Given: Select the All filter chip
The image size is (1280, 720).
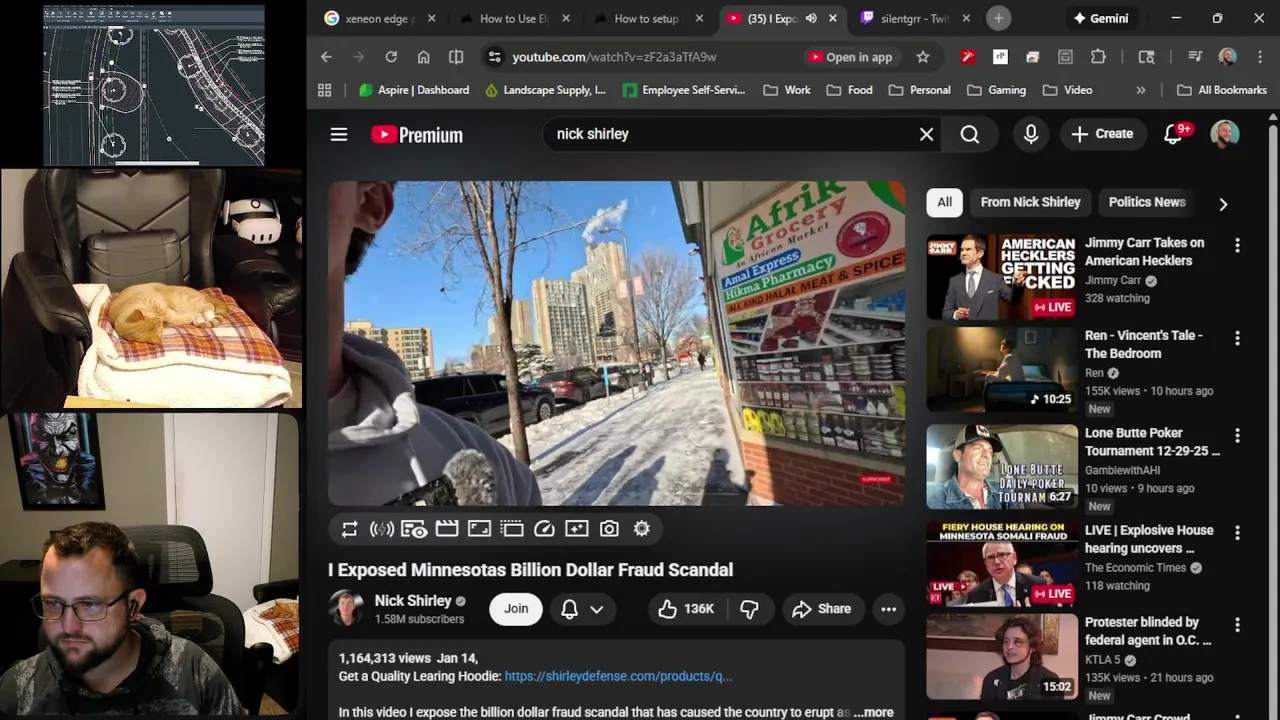Looking at the screenshot, I should tap(945, 202).
